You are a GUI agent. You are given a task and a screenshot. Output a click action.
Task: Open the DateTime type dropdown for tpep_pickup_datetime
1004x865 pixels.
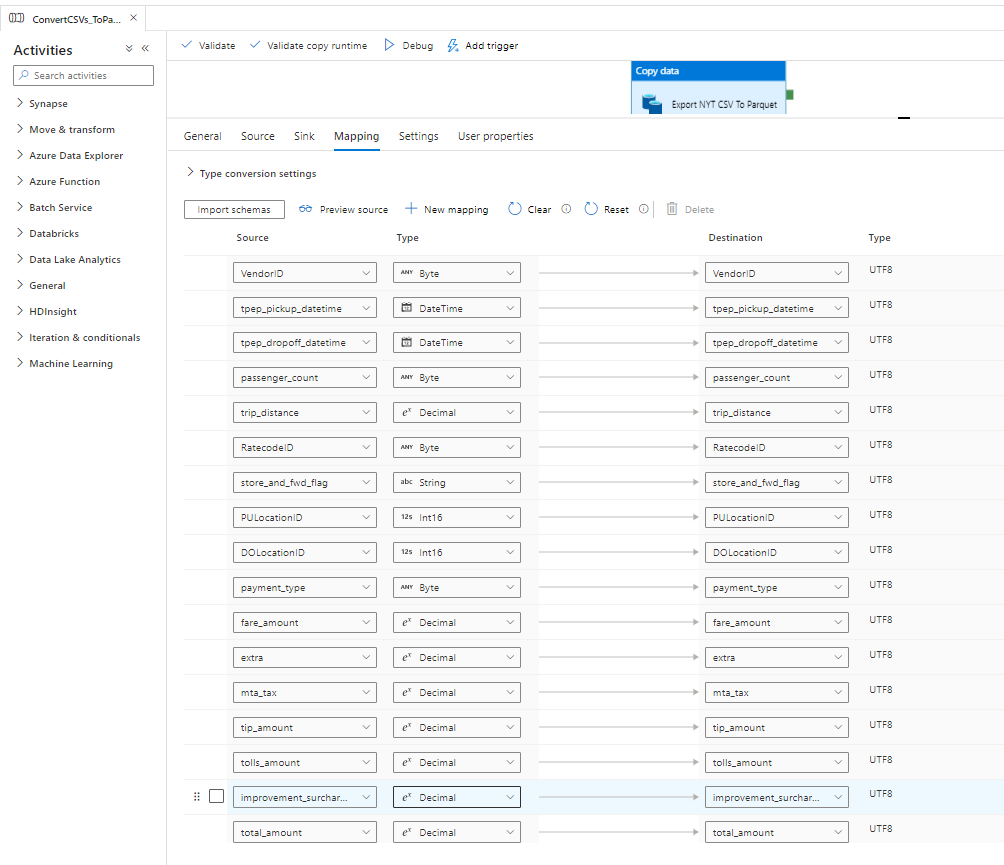click(457, 308)
